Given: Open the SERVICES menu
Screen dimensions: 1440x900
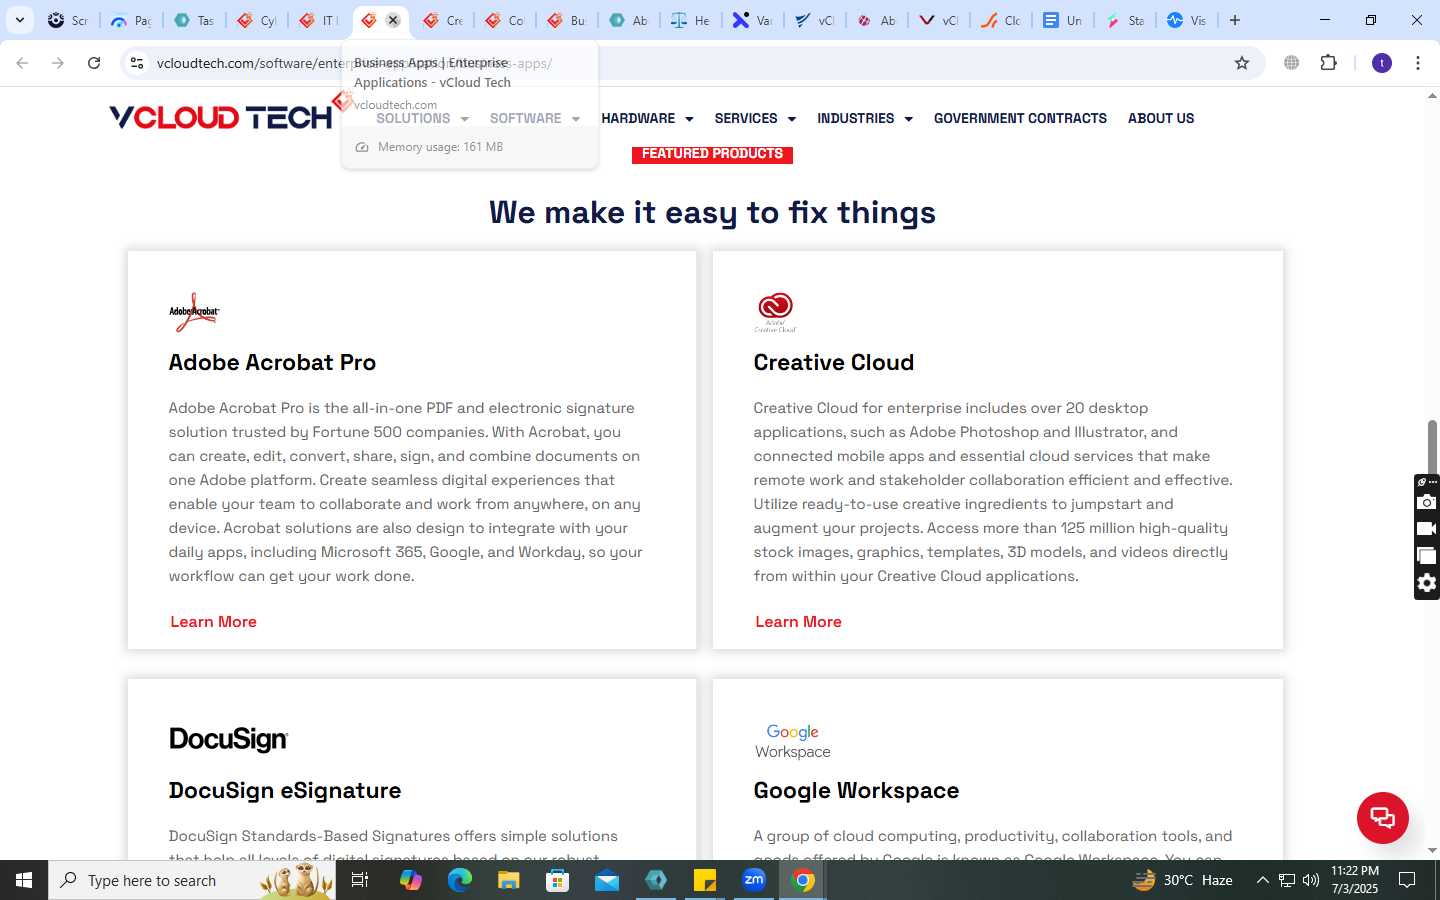Looking at the screenshot, I should pos(746,118).
